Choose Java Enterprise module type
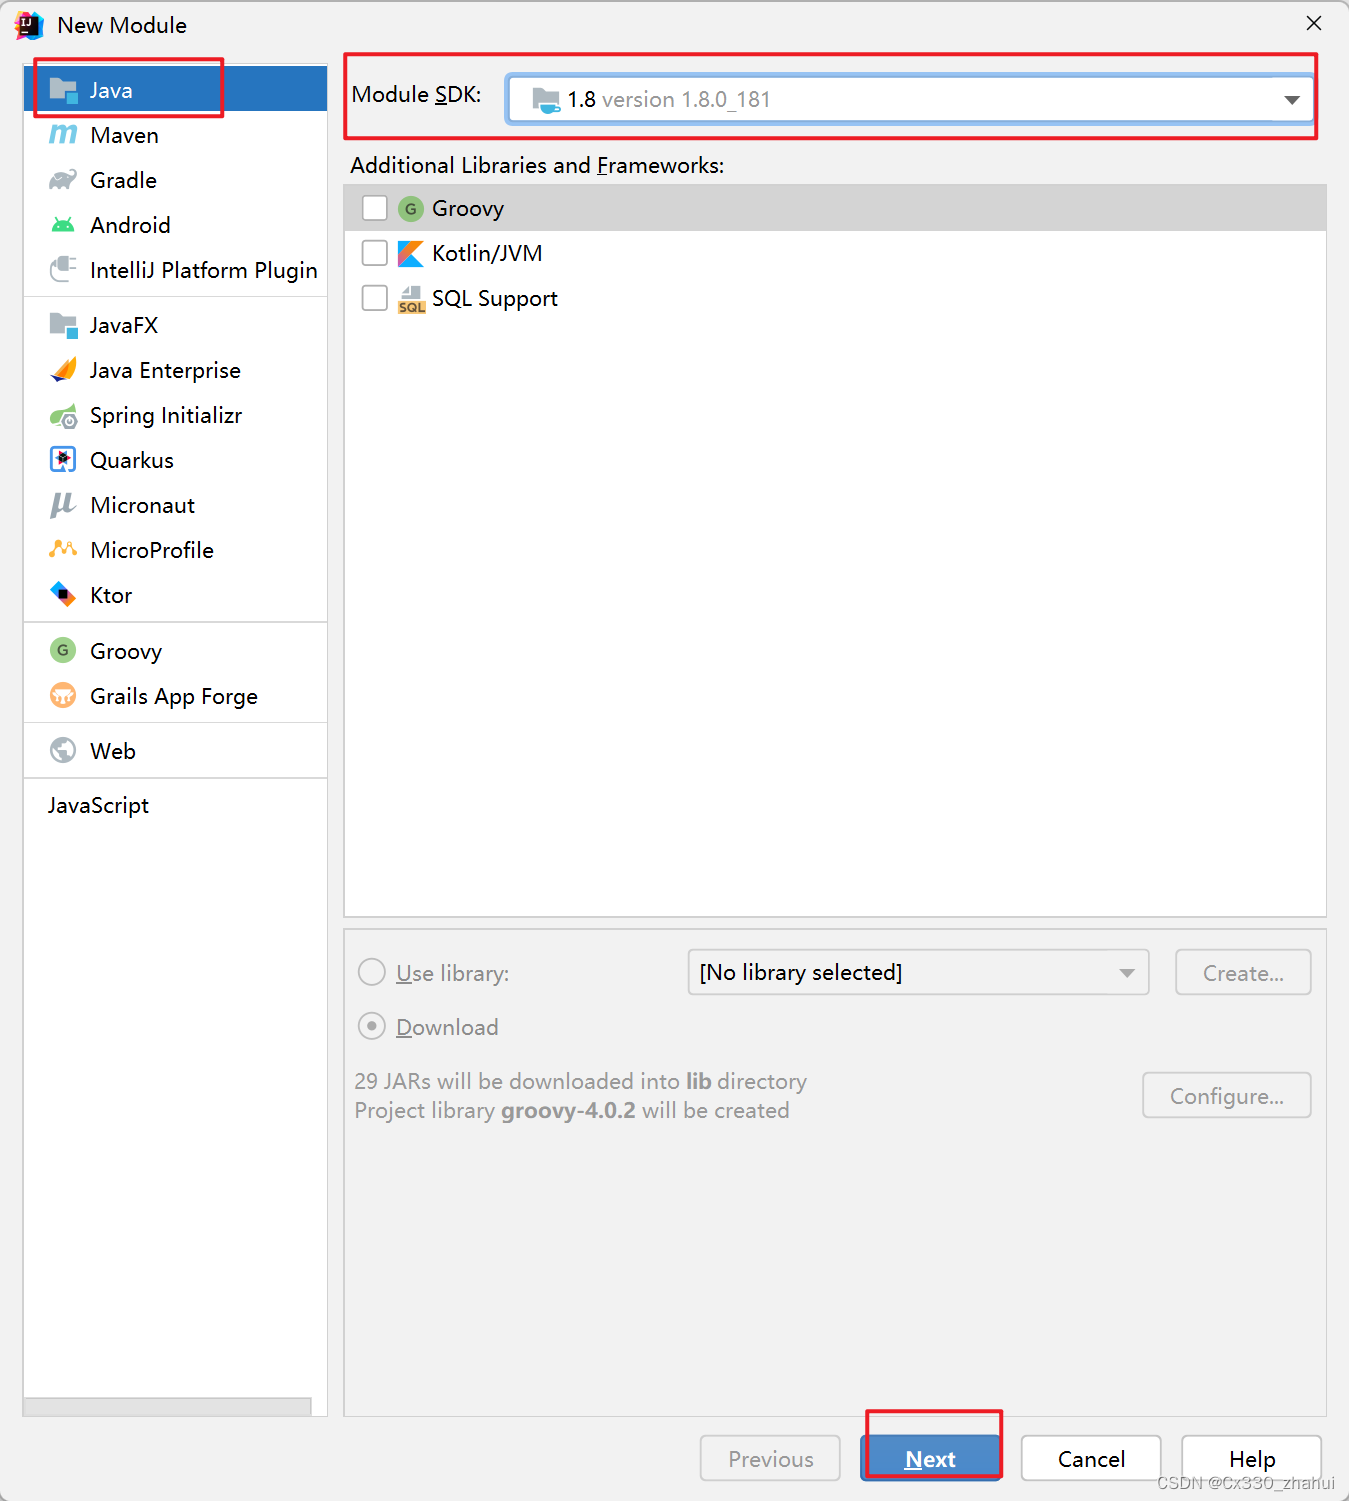1349x1501 pixels. pos(175,370)
